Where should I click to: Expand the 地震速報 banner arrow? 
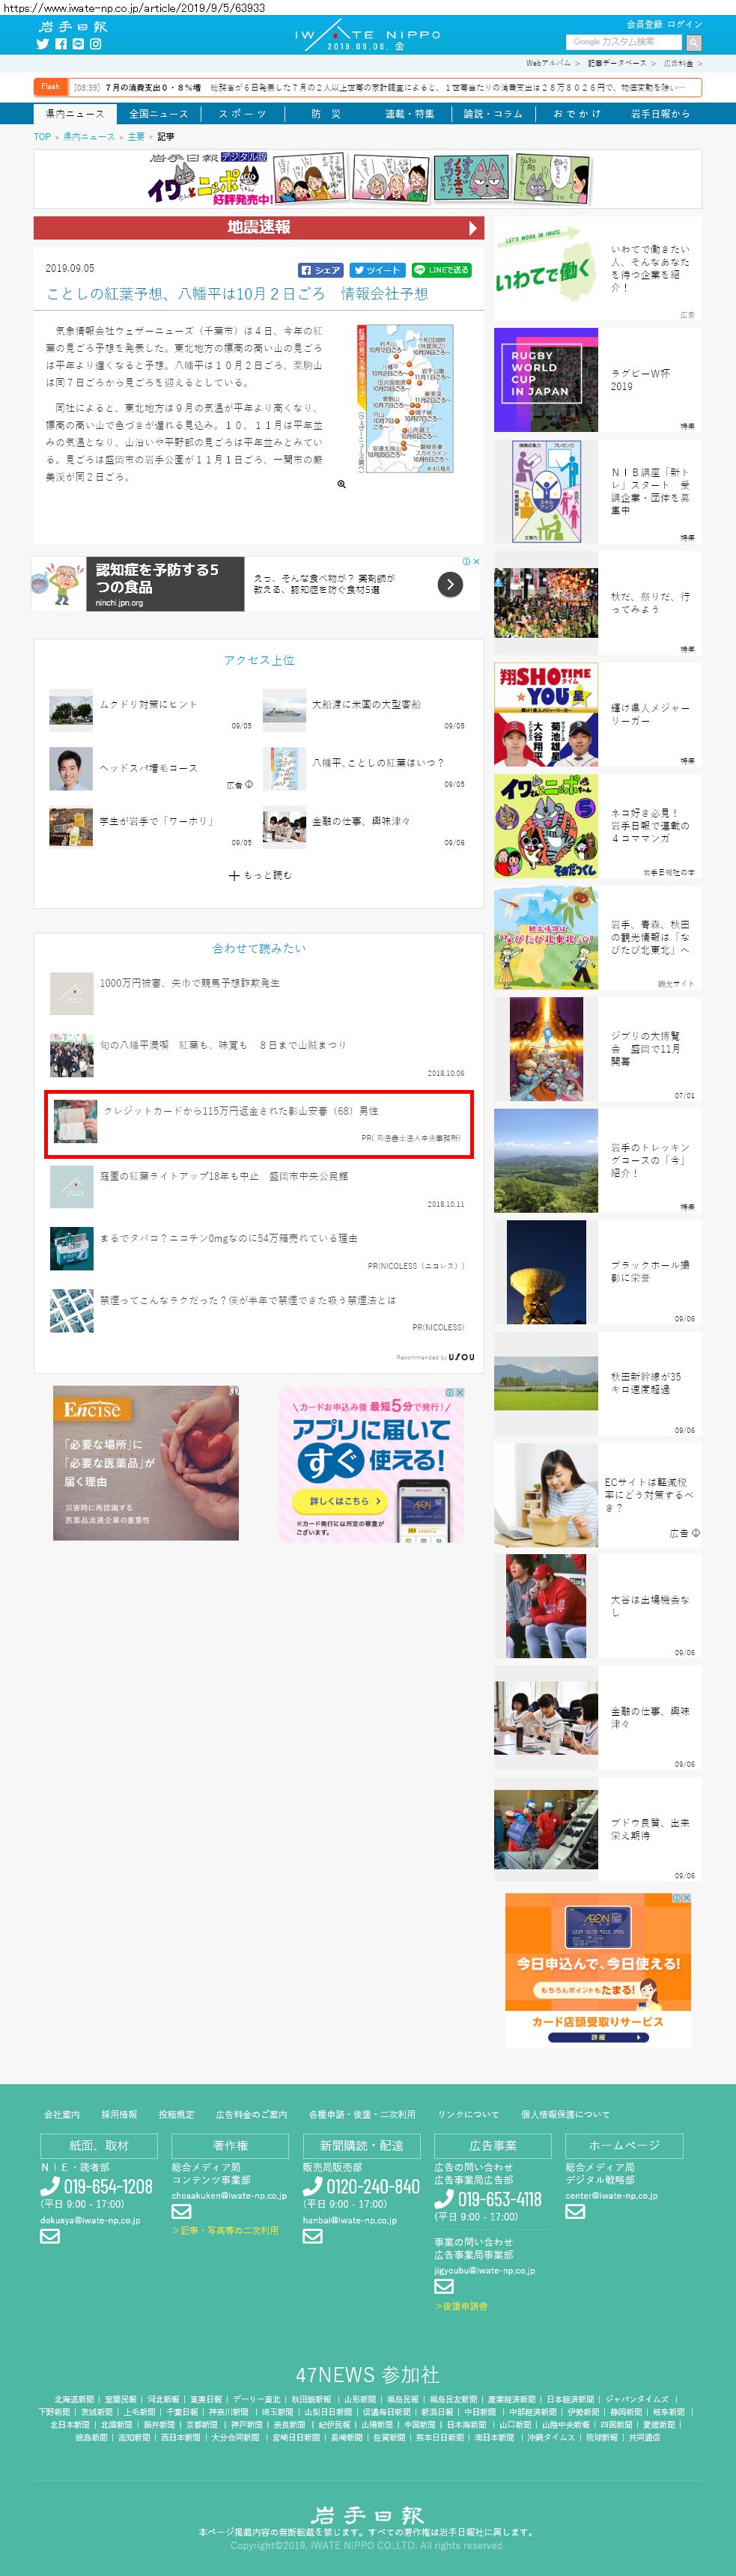coord(473,228)
